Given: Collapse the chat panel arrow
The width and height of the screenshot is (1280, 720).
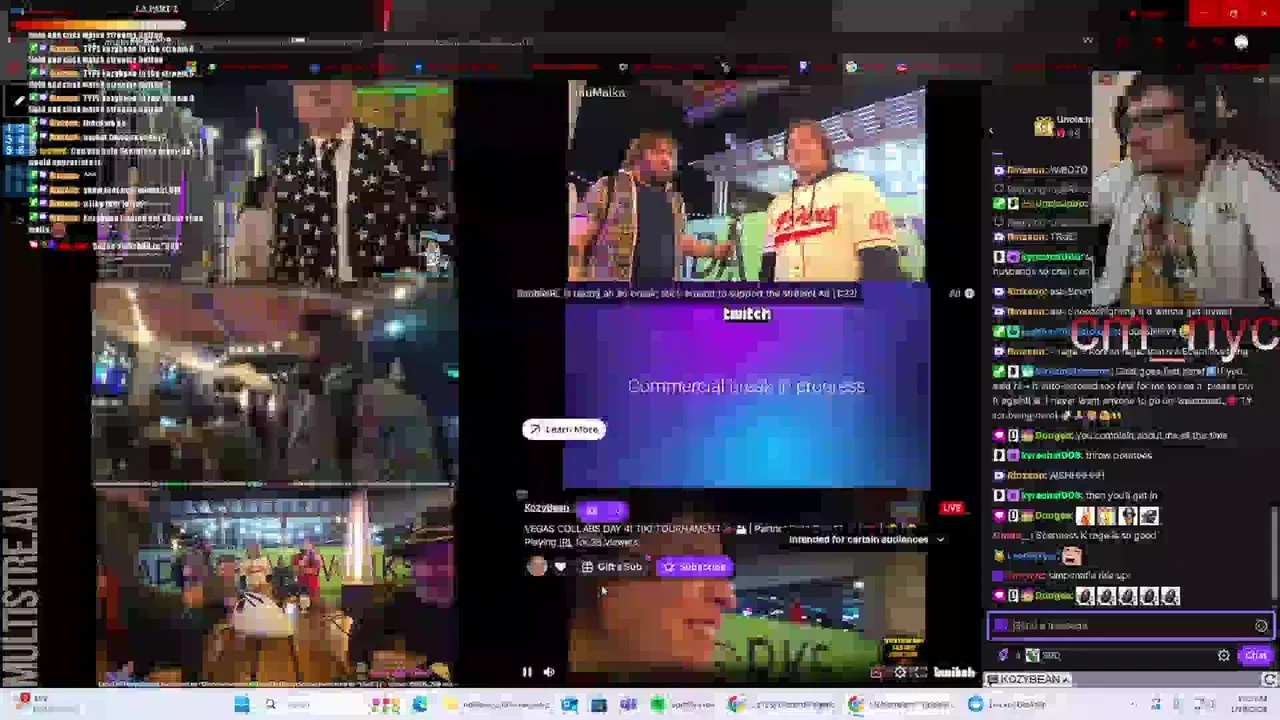Looking at the screenshot, I should (x=991, y=131).
